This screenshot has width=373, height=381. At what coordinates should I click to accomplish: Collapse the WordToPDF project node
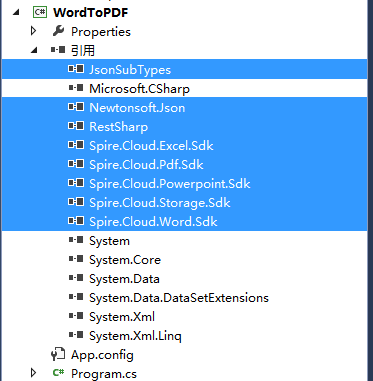[x=16, y=13]
